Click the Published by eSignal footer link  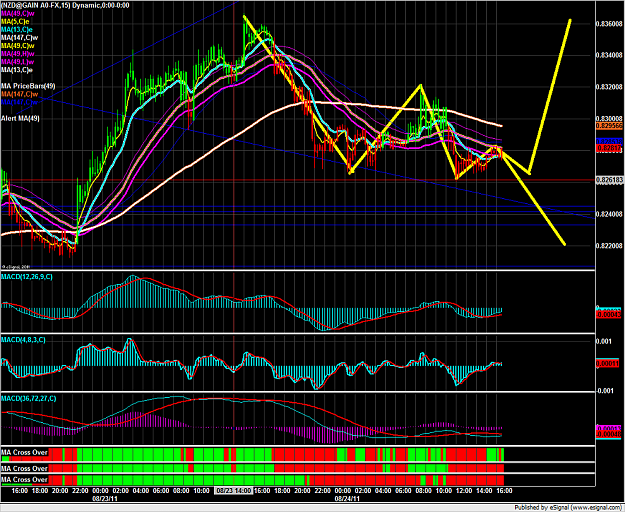tap(569, 508)
